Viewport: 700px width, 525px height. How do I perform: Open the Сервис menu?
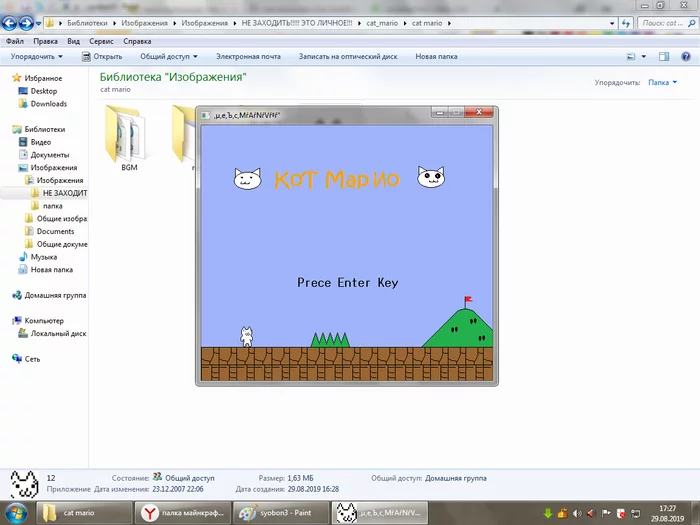click(101, 41)
